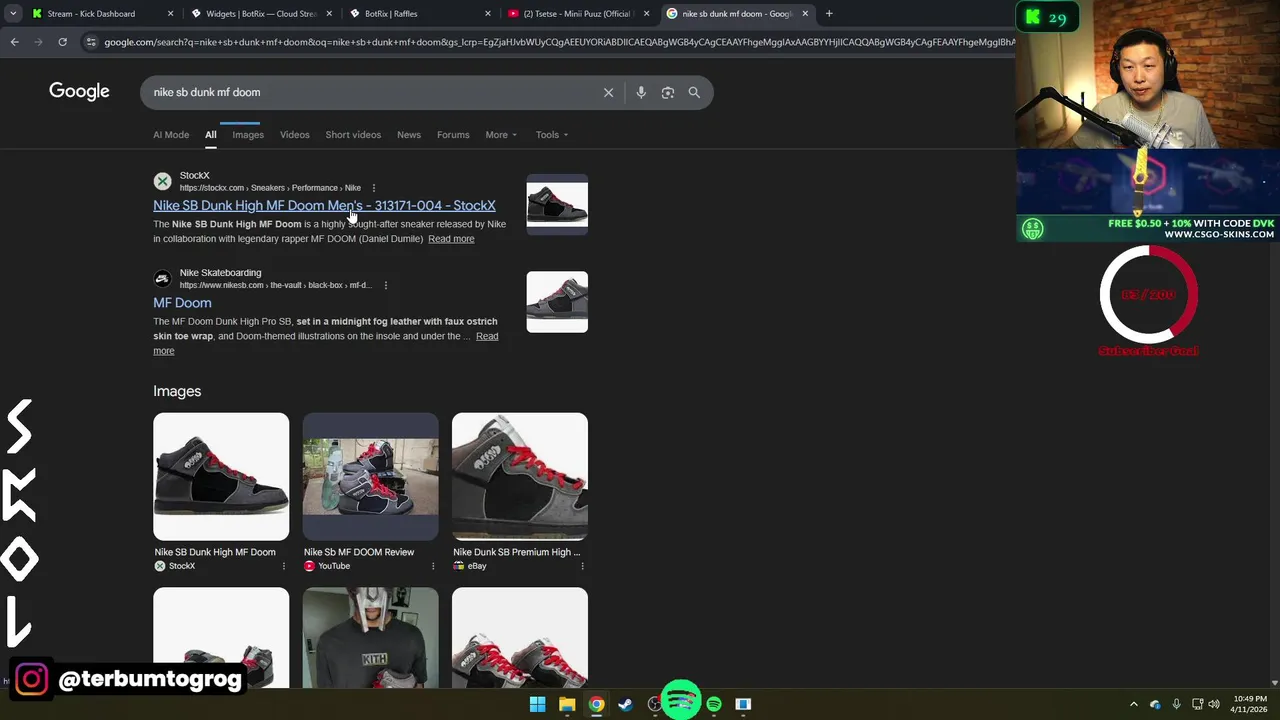The width and height of the screenshot is (1280, 720).
Task: Open three-dot menu for Nike Skateboarding result
Action: 386,285
